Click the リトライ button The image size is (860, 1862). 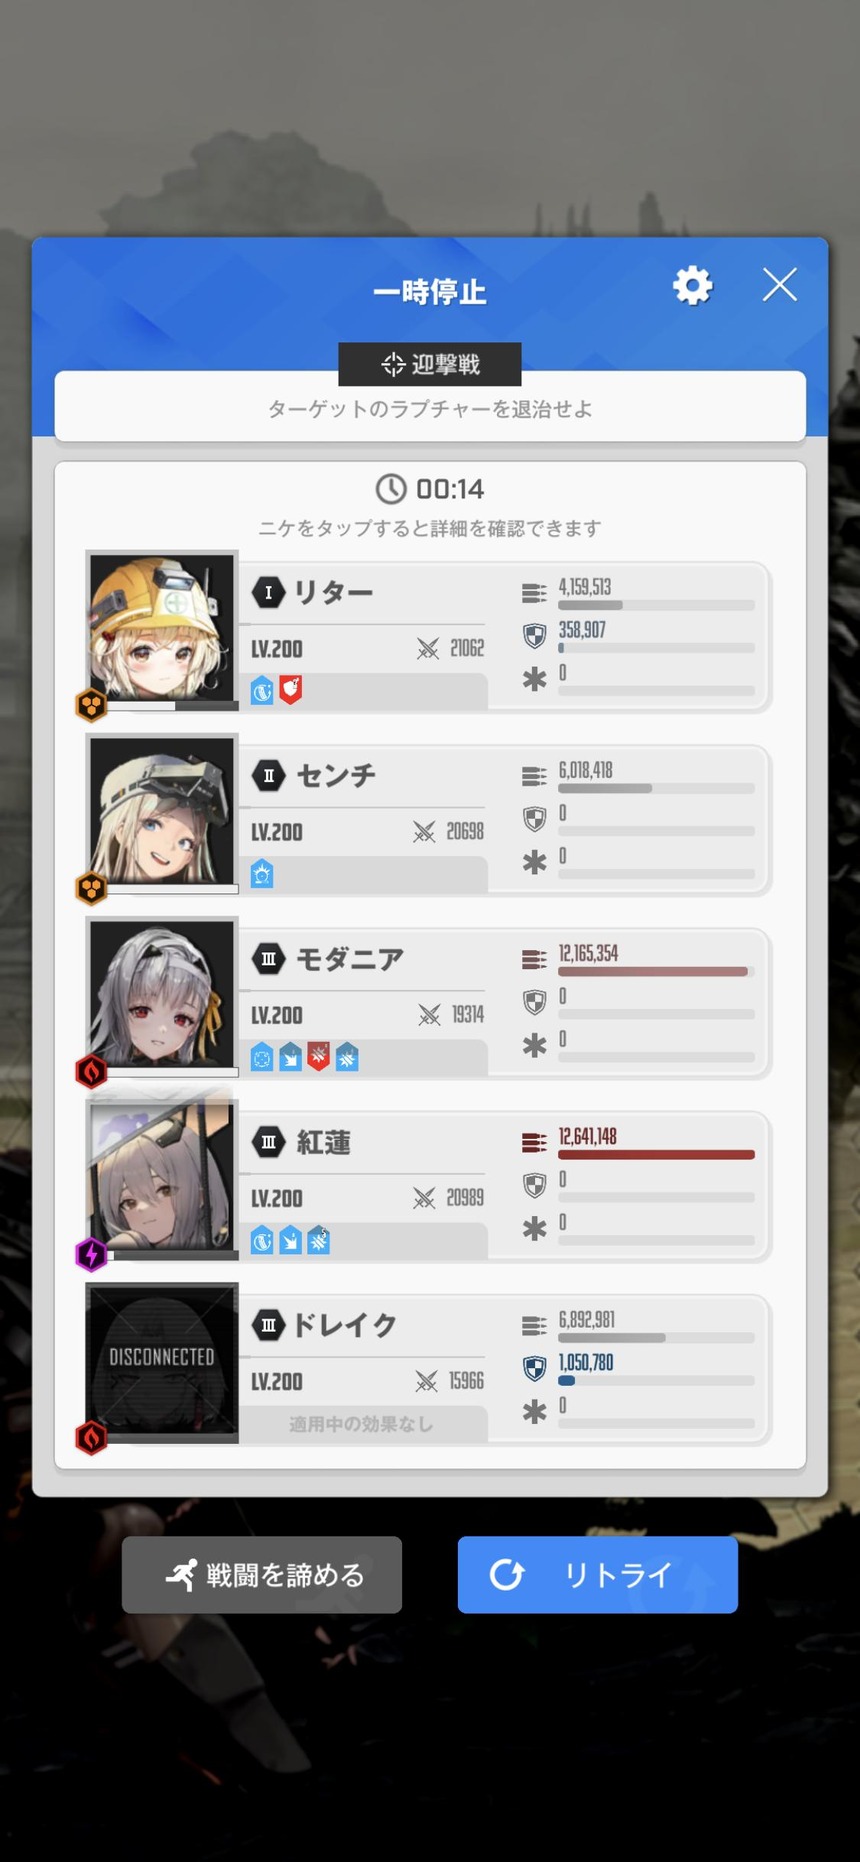[x=598, y=1575]
